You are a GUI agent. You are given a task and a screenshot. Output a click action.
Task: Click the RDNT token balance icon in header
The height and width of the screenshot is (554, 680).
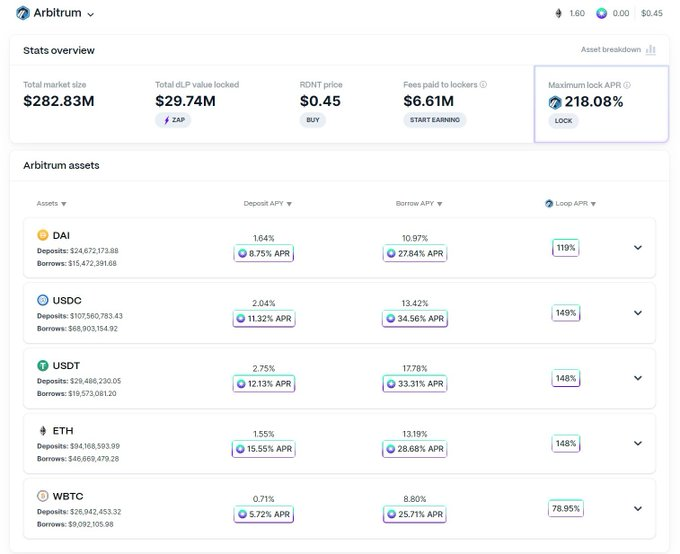point(601,13)
